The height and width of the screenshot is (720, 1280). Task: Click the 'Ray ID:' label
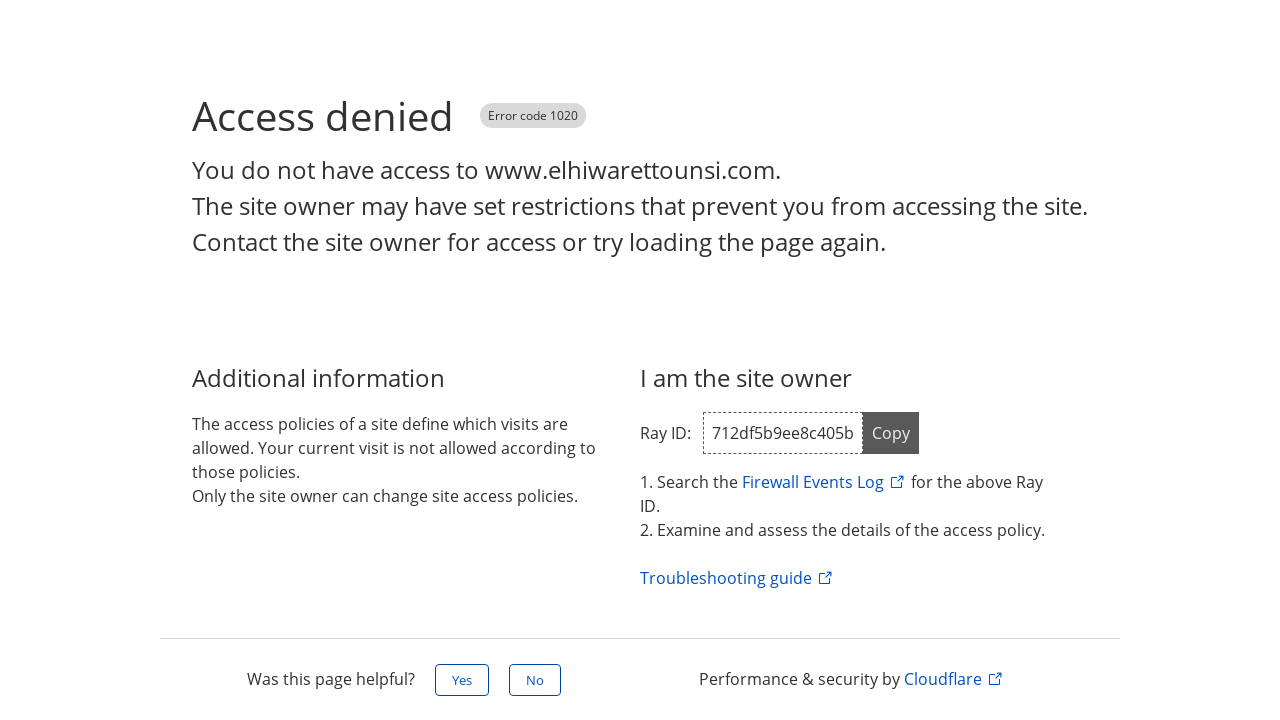tap(665, 433)
